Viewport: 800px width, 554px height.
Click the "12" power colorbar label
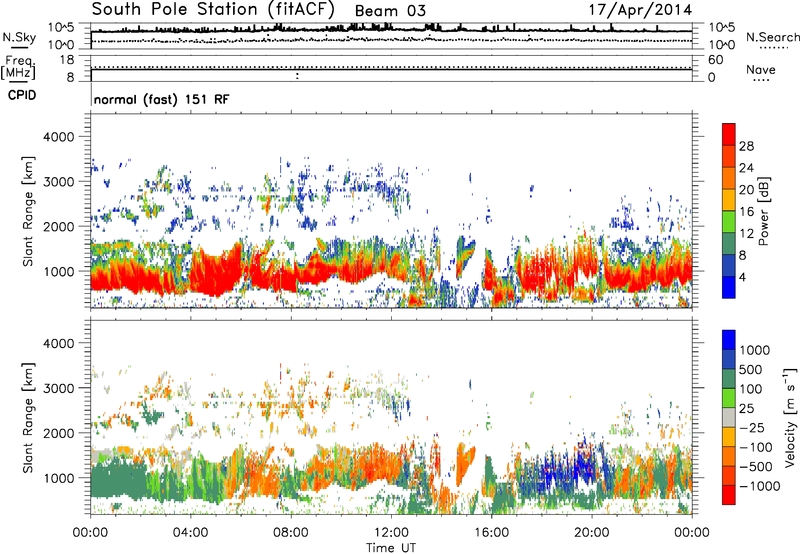pos(746,234)
